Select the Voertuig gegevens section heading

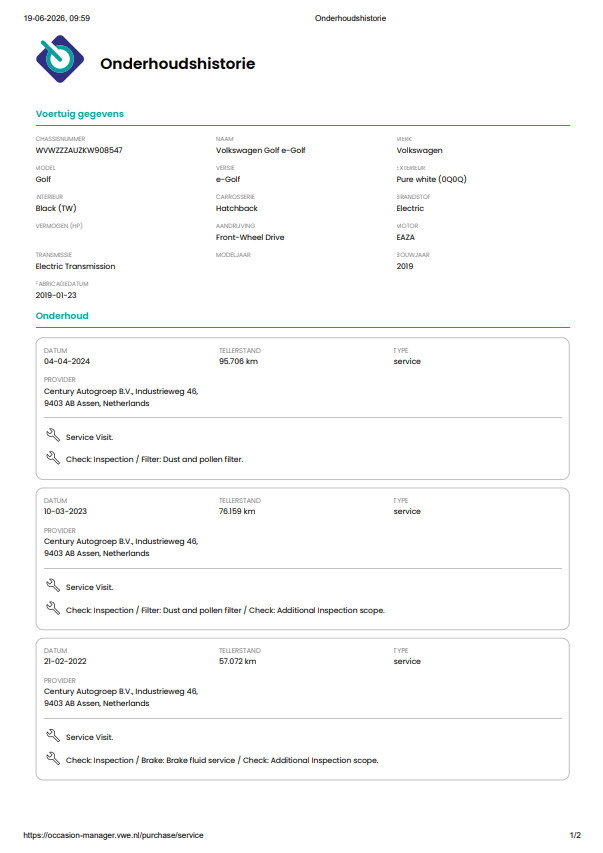[x=79, y=114]
